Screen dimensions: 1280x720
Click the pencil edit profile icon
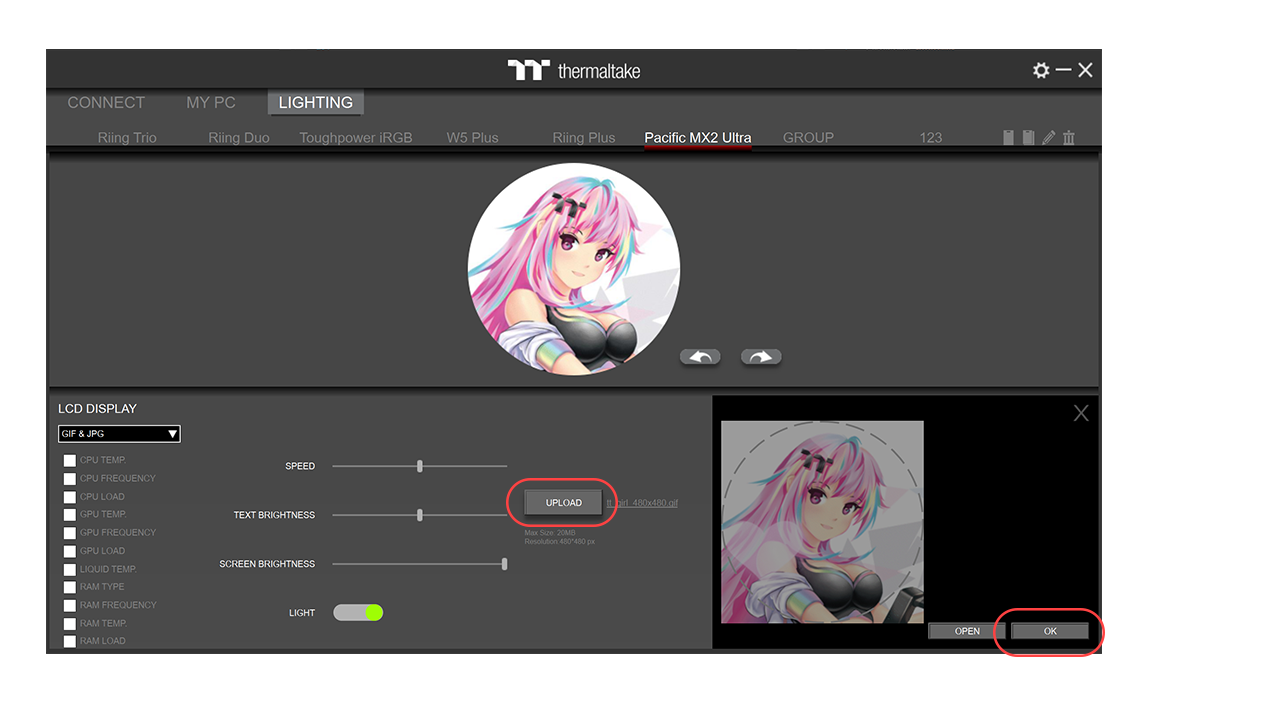[x=1049, y=138]
